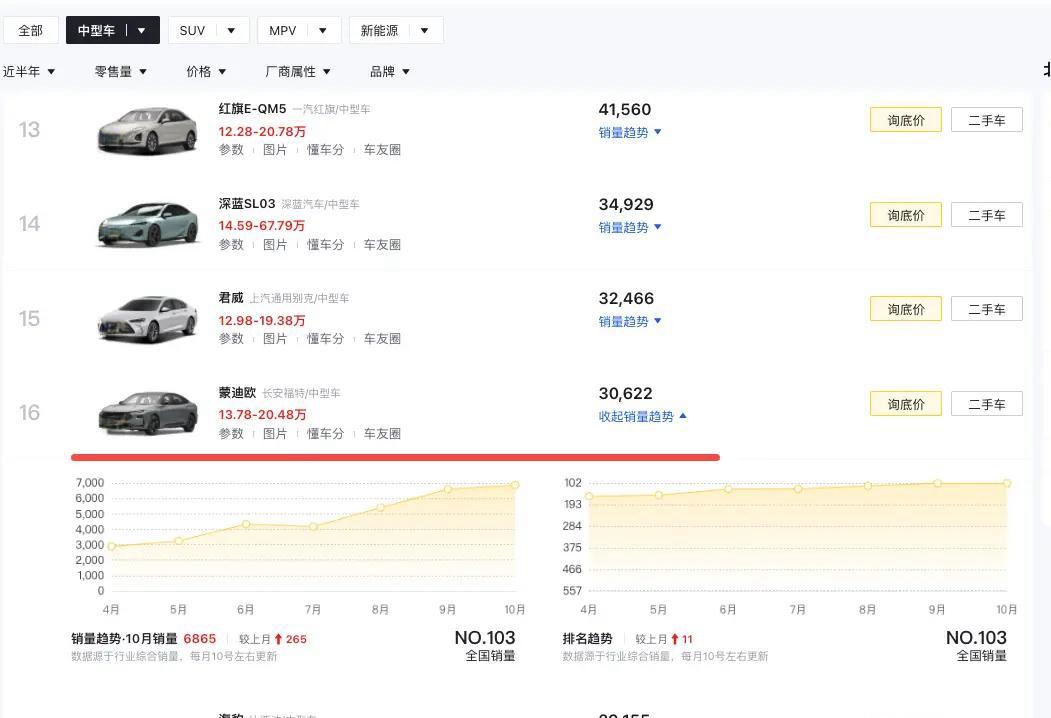Click the 深蓝SL03 sales figure 34,929
The width and height of the screenshot is (1051, 718).
click(626, 204)
